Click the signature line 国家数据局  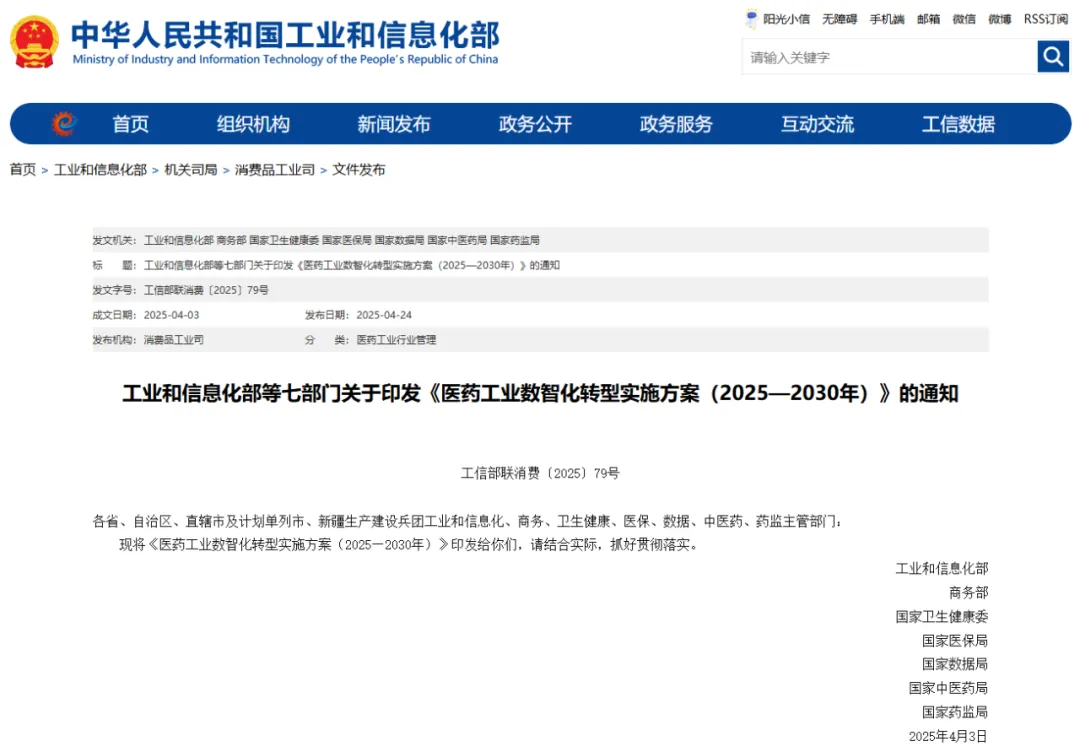955,664
